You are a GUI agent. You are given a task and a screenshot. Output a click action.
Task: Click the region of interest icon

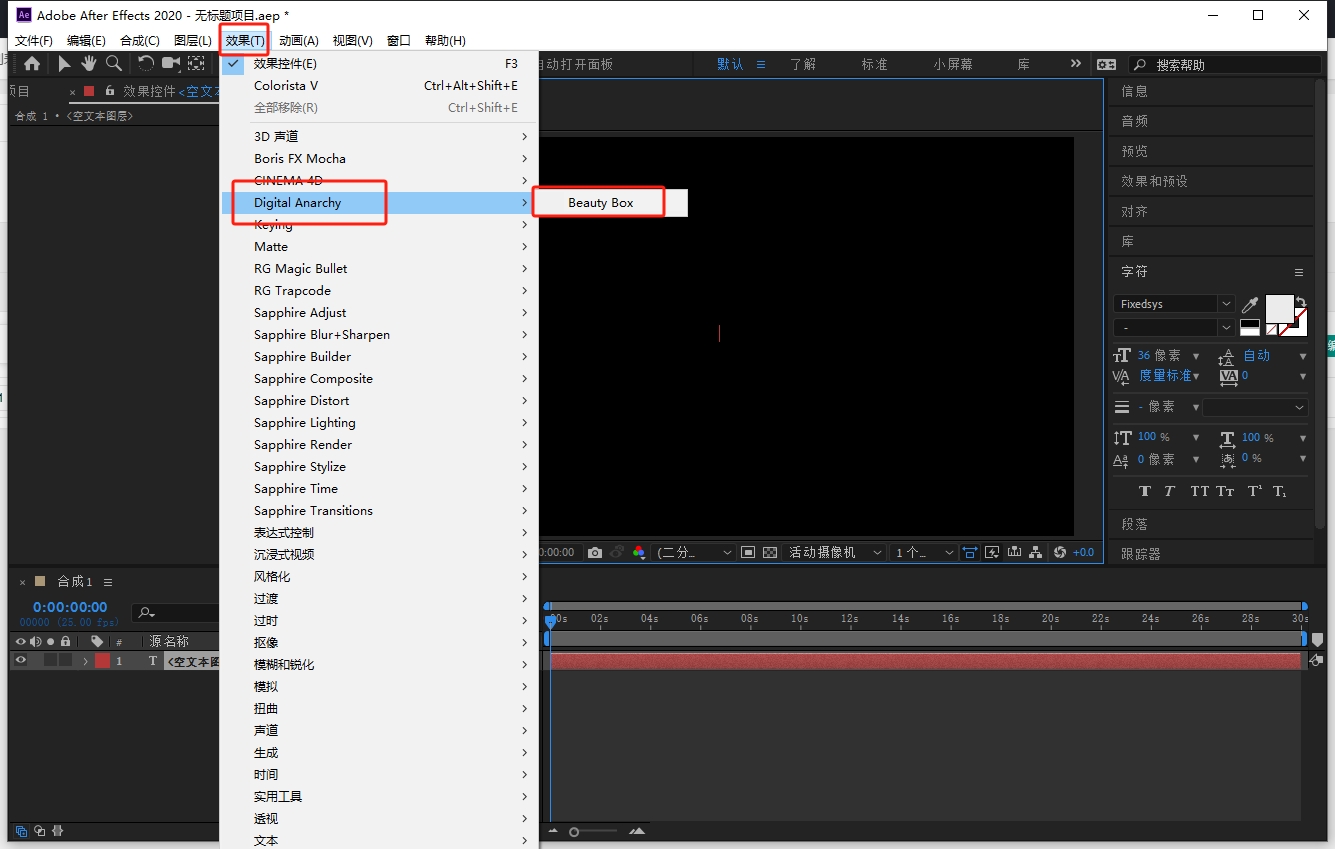pyautogui.click(x=748, y=552)
